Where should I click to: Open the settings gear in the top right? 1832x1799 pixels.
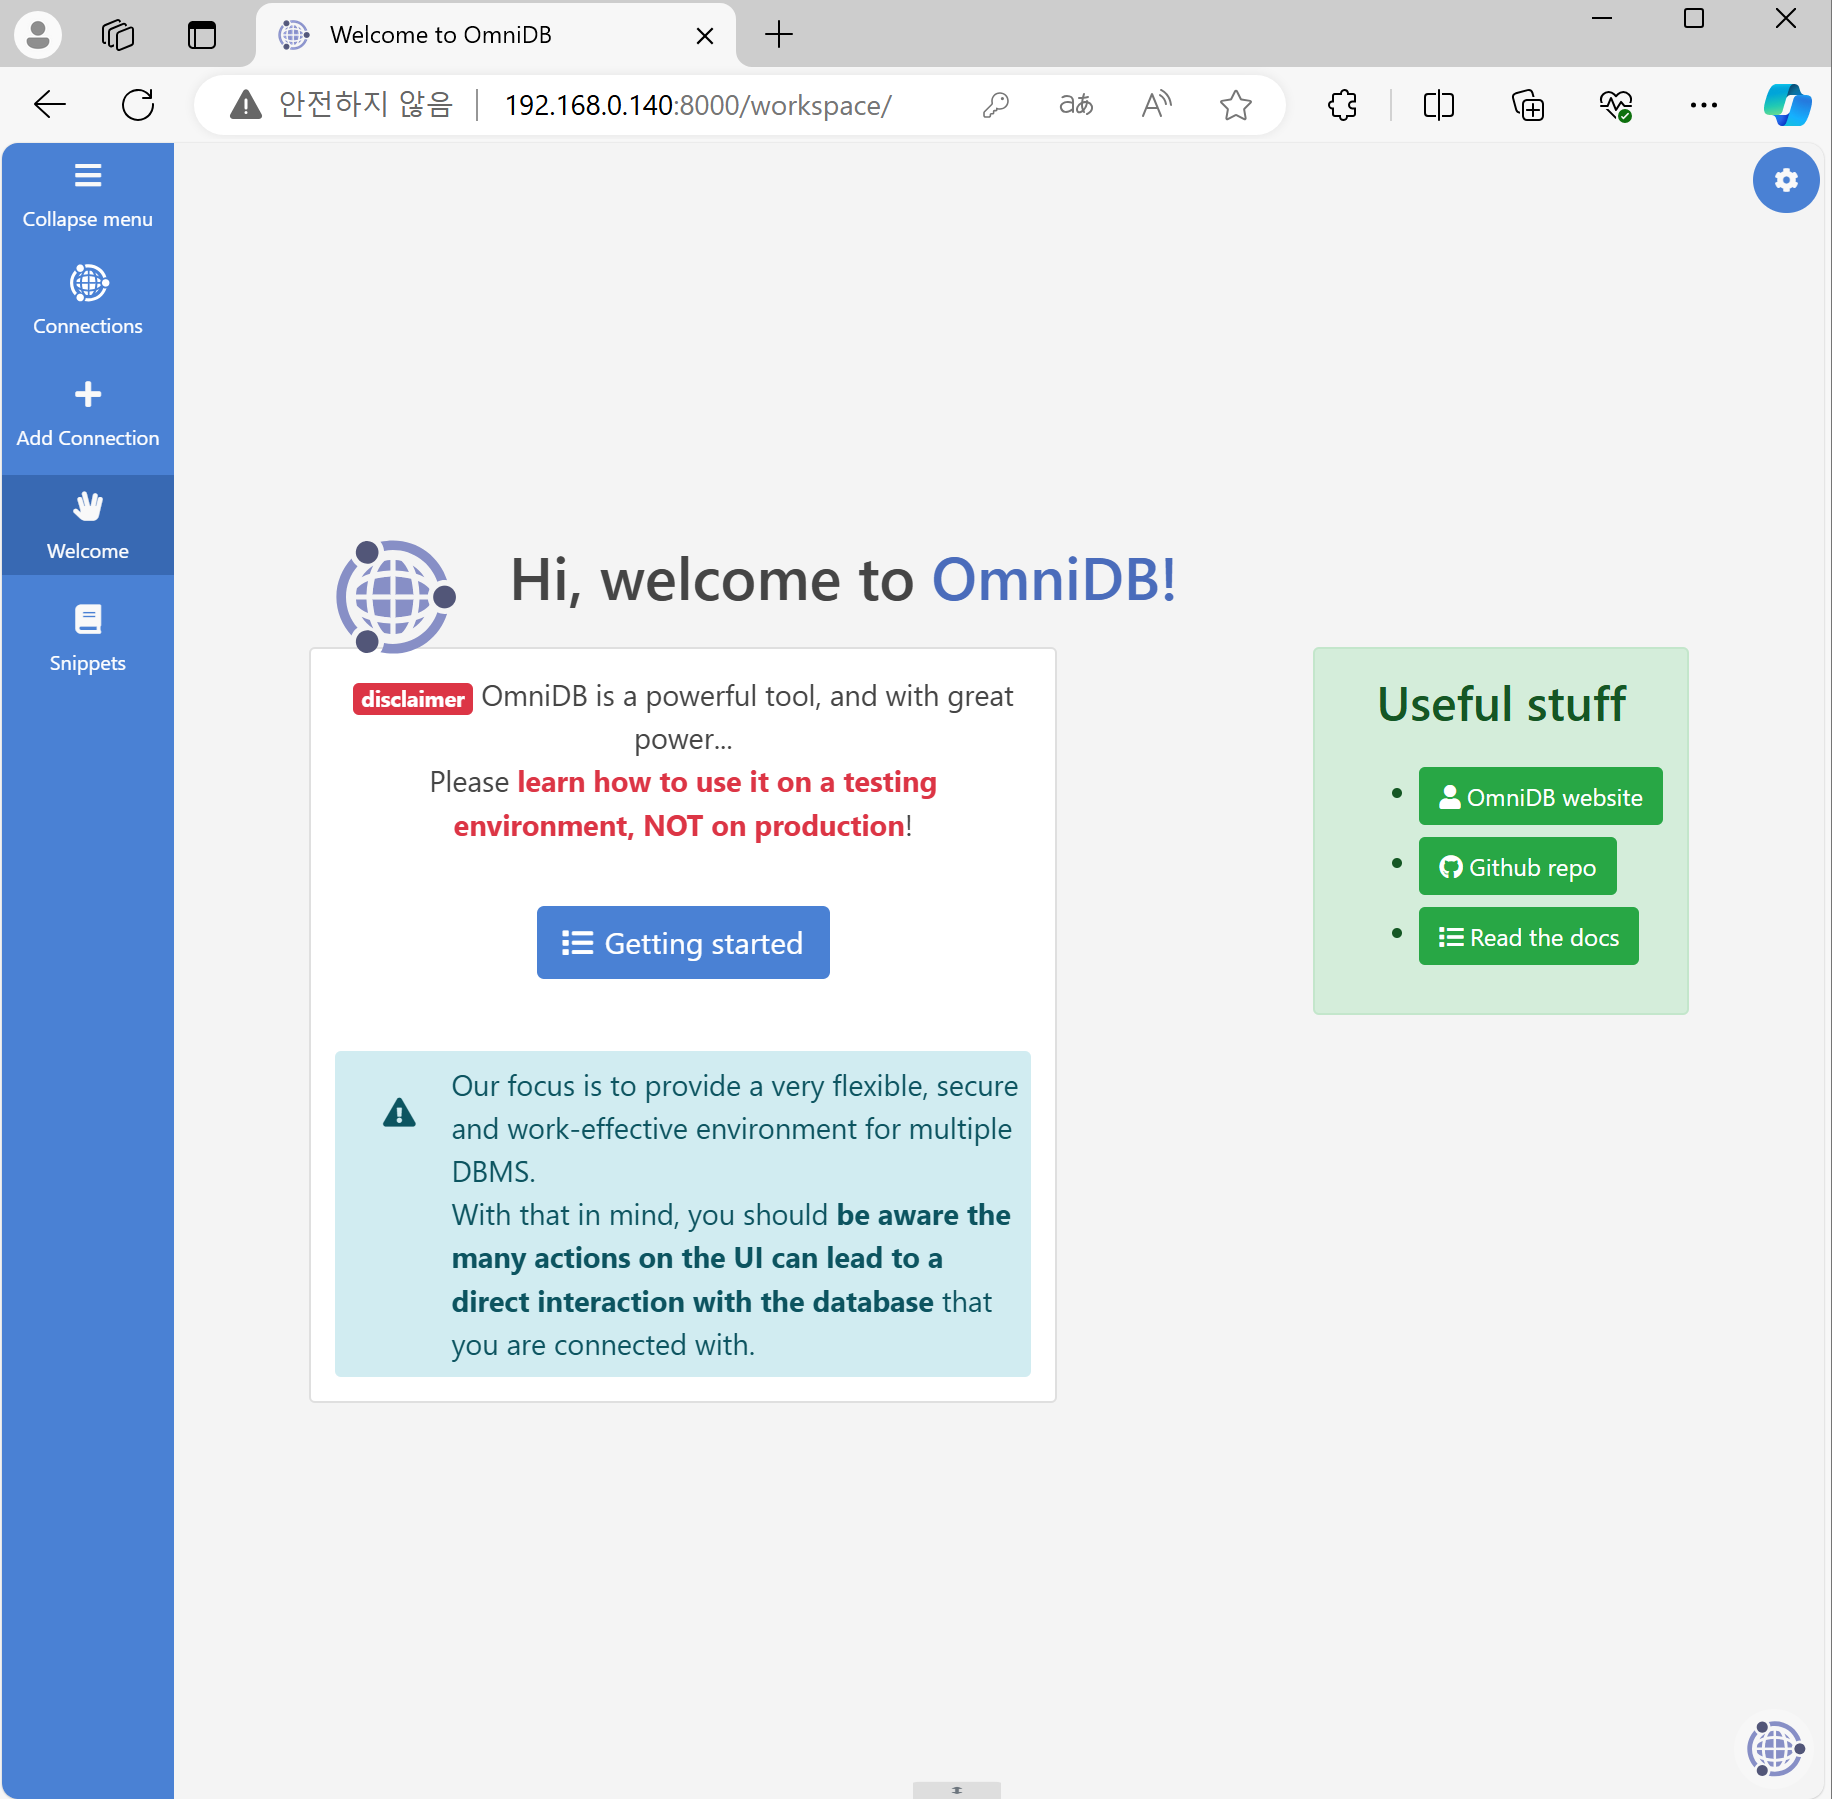[1786, 181]
